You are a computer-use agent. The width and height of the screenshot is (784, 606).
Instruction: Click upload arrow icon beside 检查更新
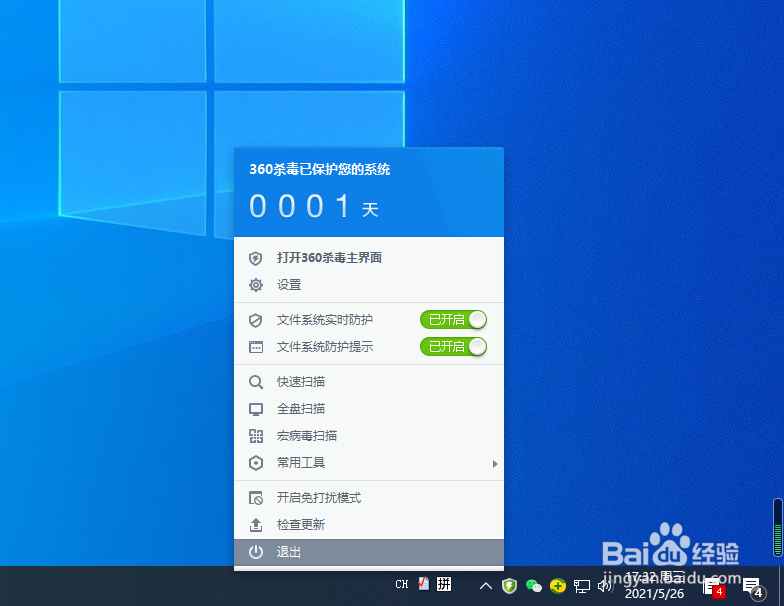[x=256, y=525]
